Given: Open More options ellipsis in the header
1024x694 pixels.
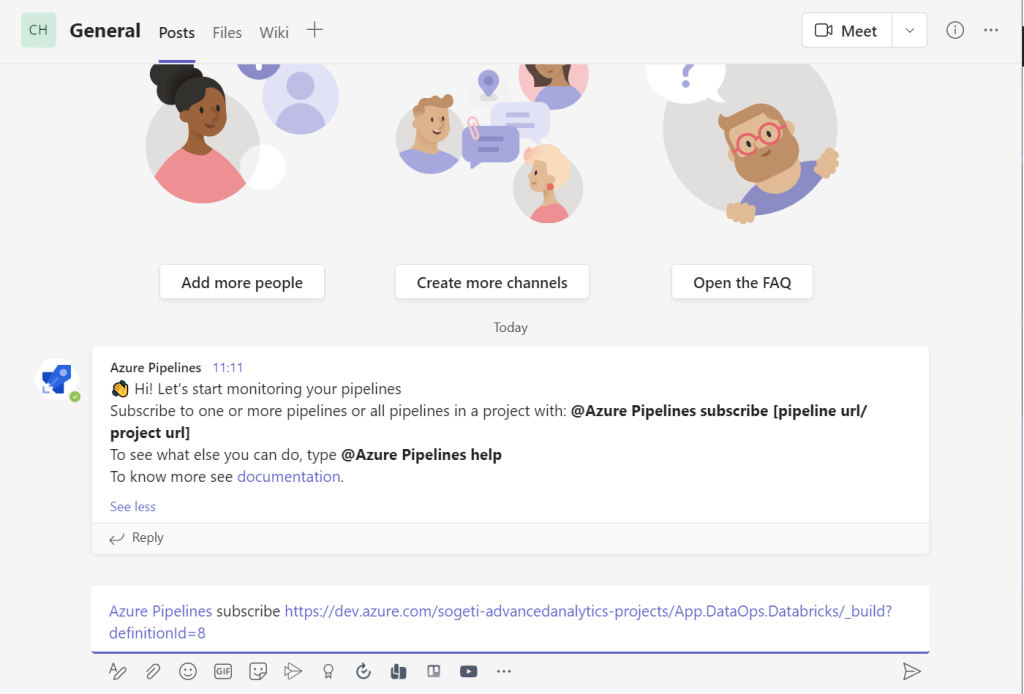Looking at the screenshot, I should pos(991,30).
